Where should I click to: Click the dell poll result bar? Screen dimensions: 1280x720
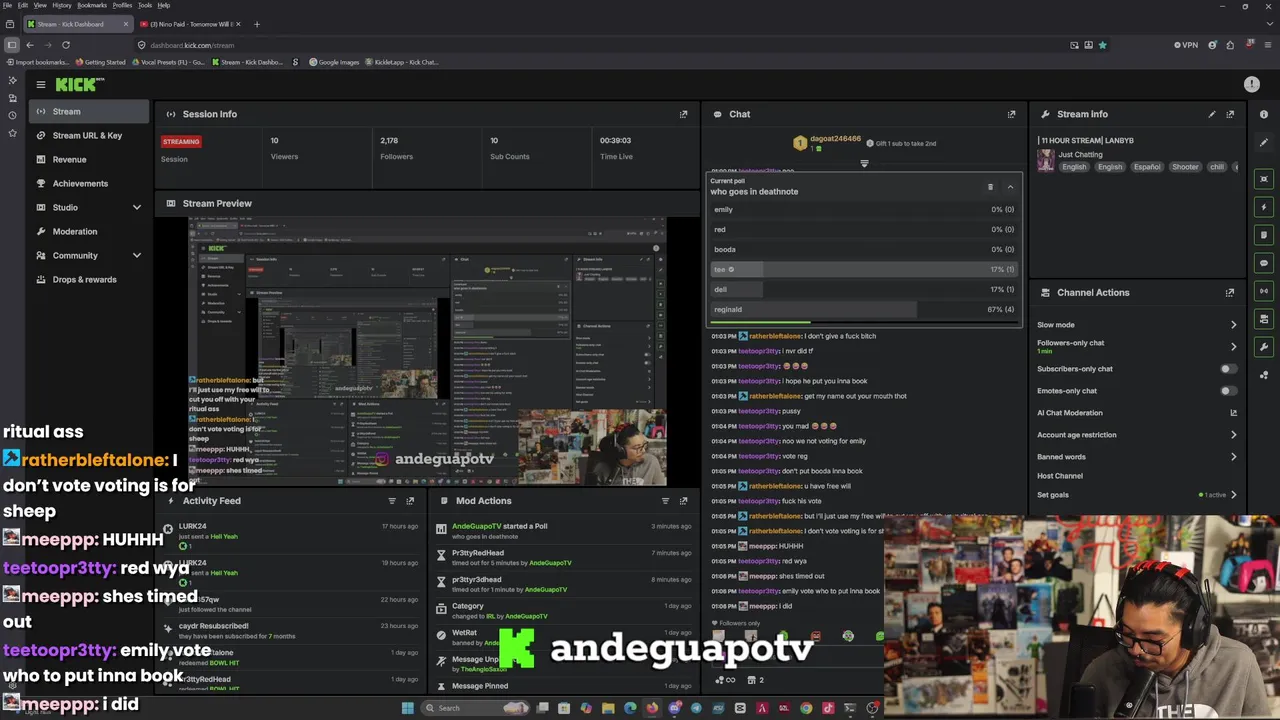864,290
